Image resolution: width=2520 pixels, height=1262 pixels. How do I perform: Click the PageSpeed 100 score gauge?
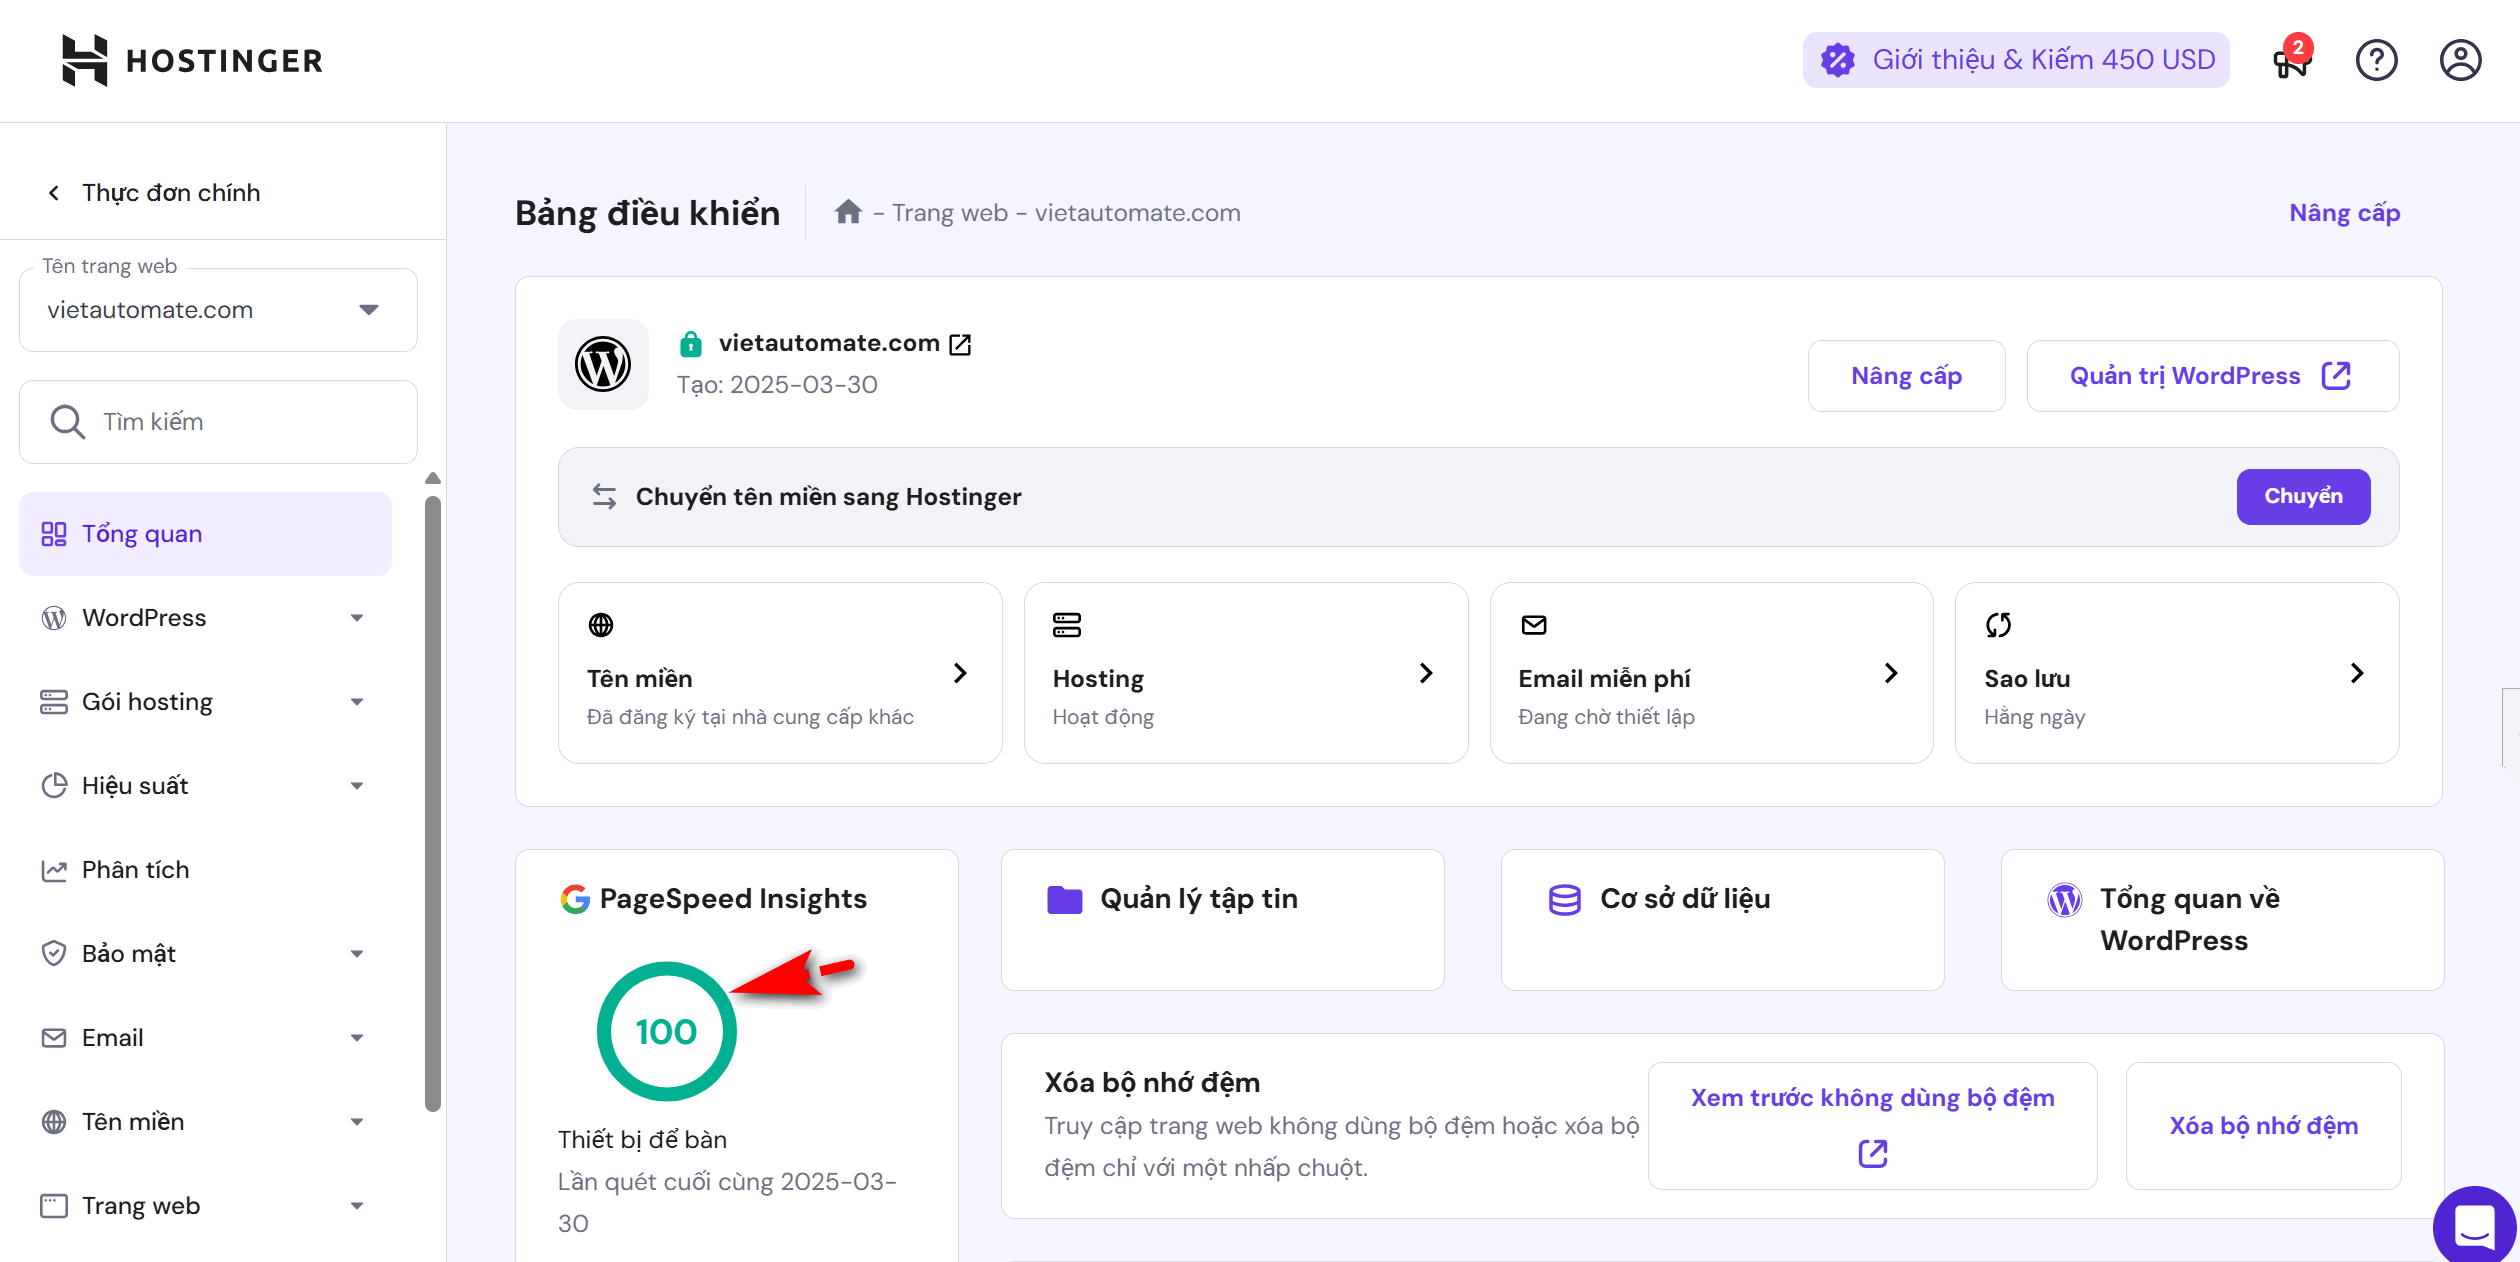[666, 1032]
